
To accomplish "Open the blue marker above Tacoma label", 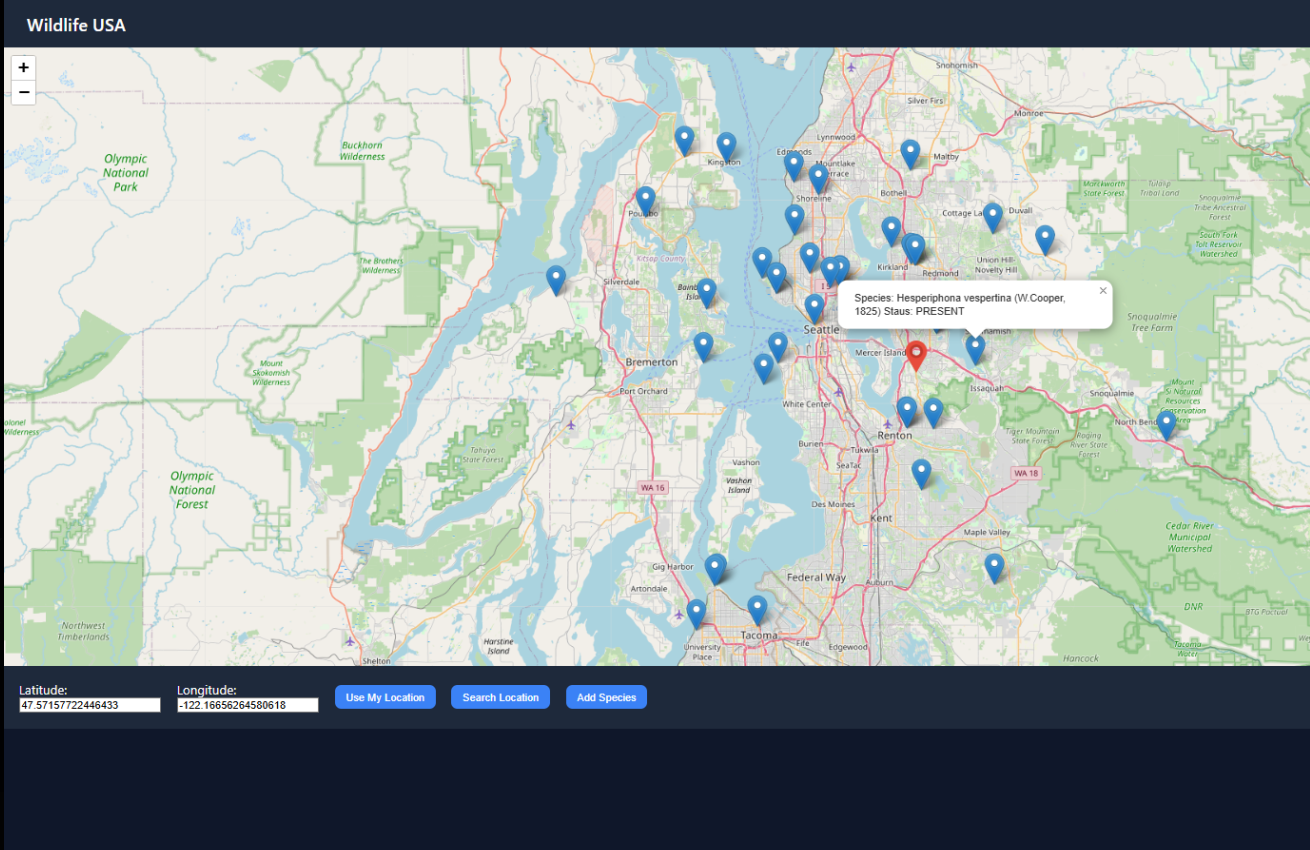I will (x=758, y=609).
